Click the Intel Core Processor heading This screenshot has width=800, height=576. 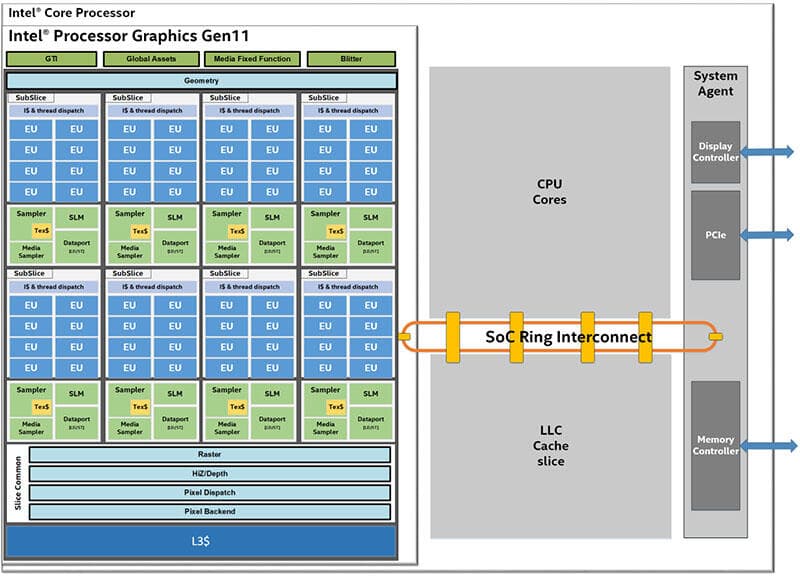tap(71, 13)
